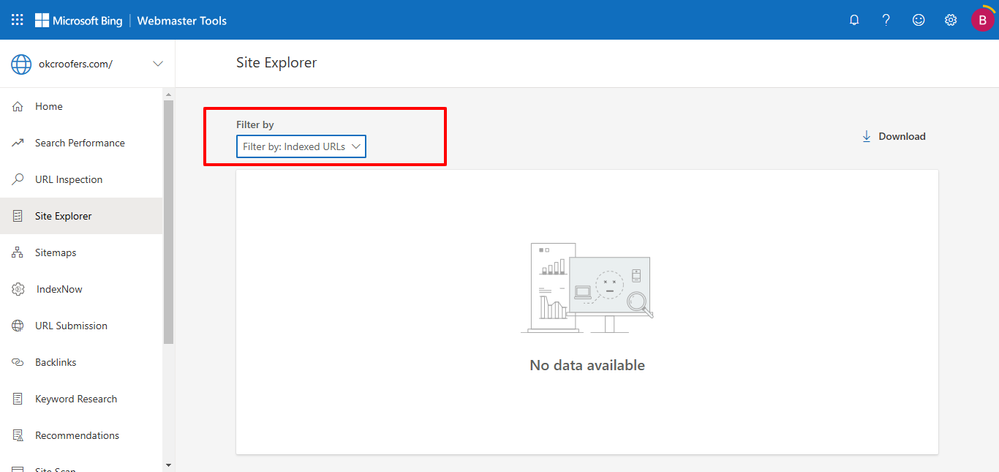Click the feedback smiley icon

click(918, 20)
